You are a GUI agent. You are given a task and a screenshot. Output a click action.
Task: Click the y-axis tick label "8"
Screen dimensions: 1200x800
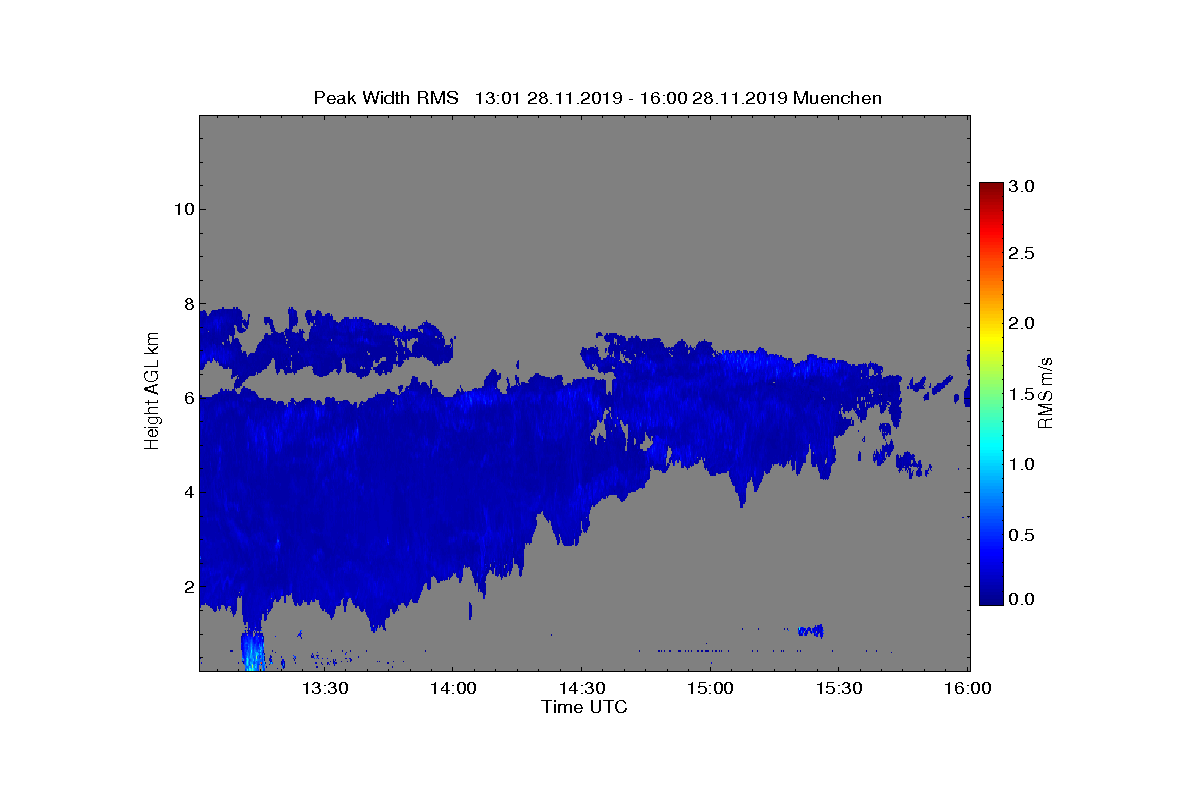(x=187, y=304)
